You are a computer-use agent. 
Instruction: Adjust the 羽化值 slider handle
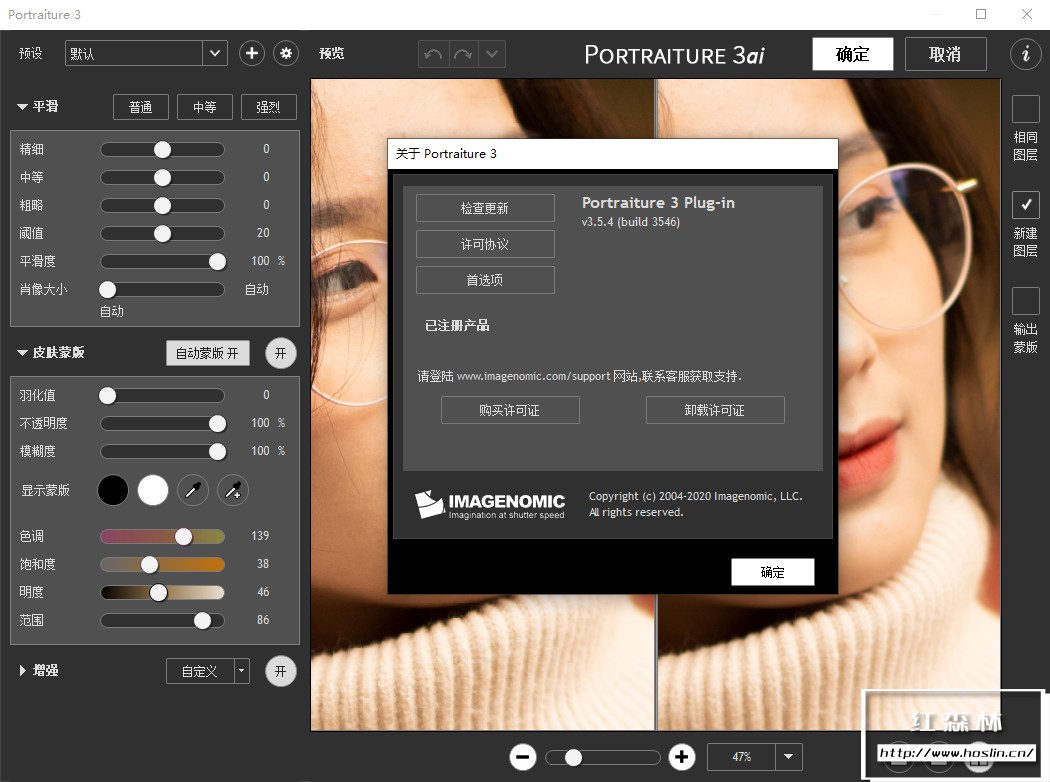108,396
